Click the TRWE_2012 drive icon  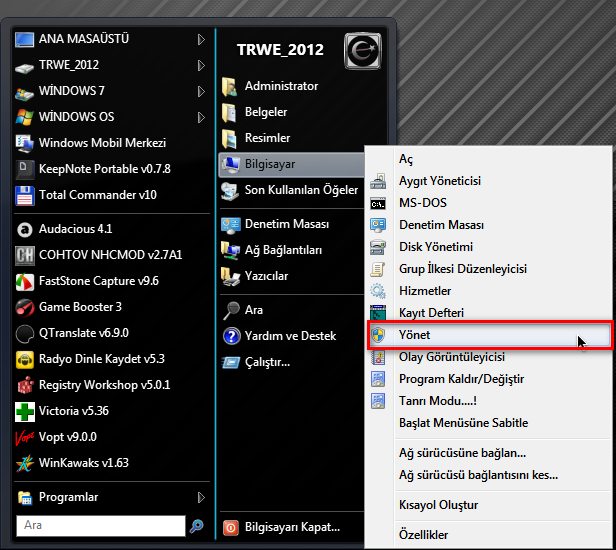pos(24,68)
